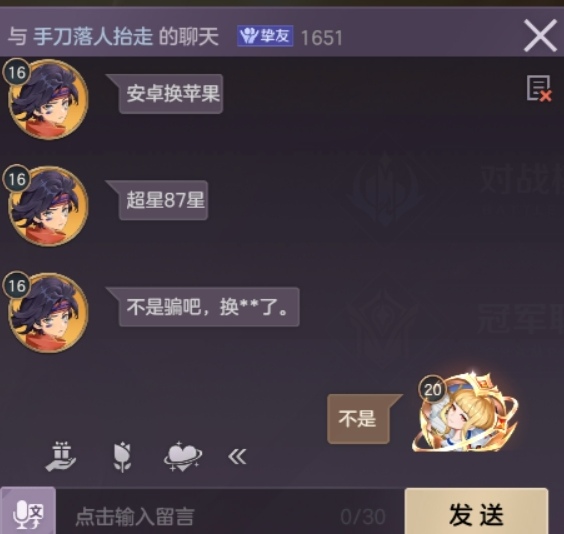Open the 挚友 intimacy badge
The image size is (564, 534).
(x=265, y=36)
